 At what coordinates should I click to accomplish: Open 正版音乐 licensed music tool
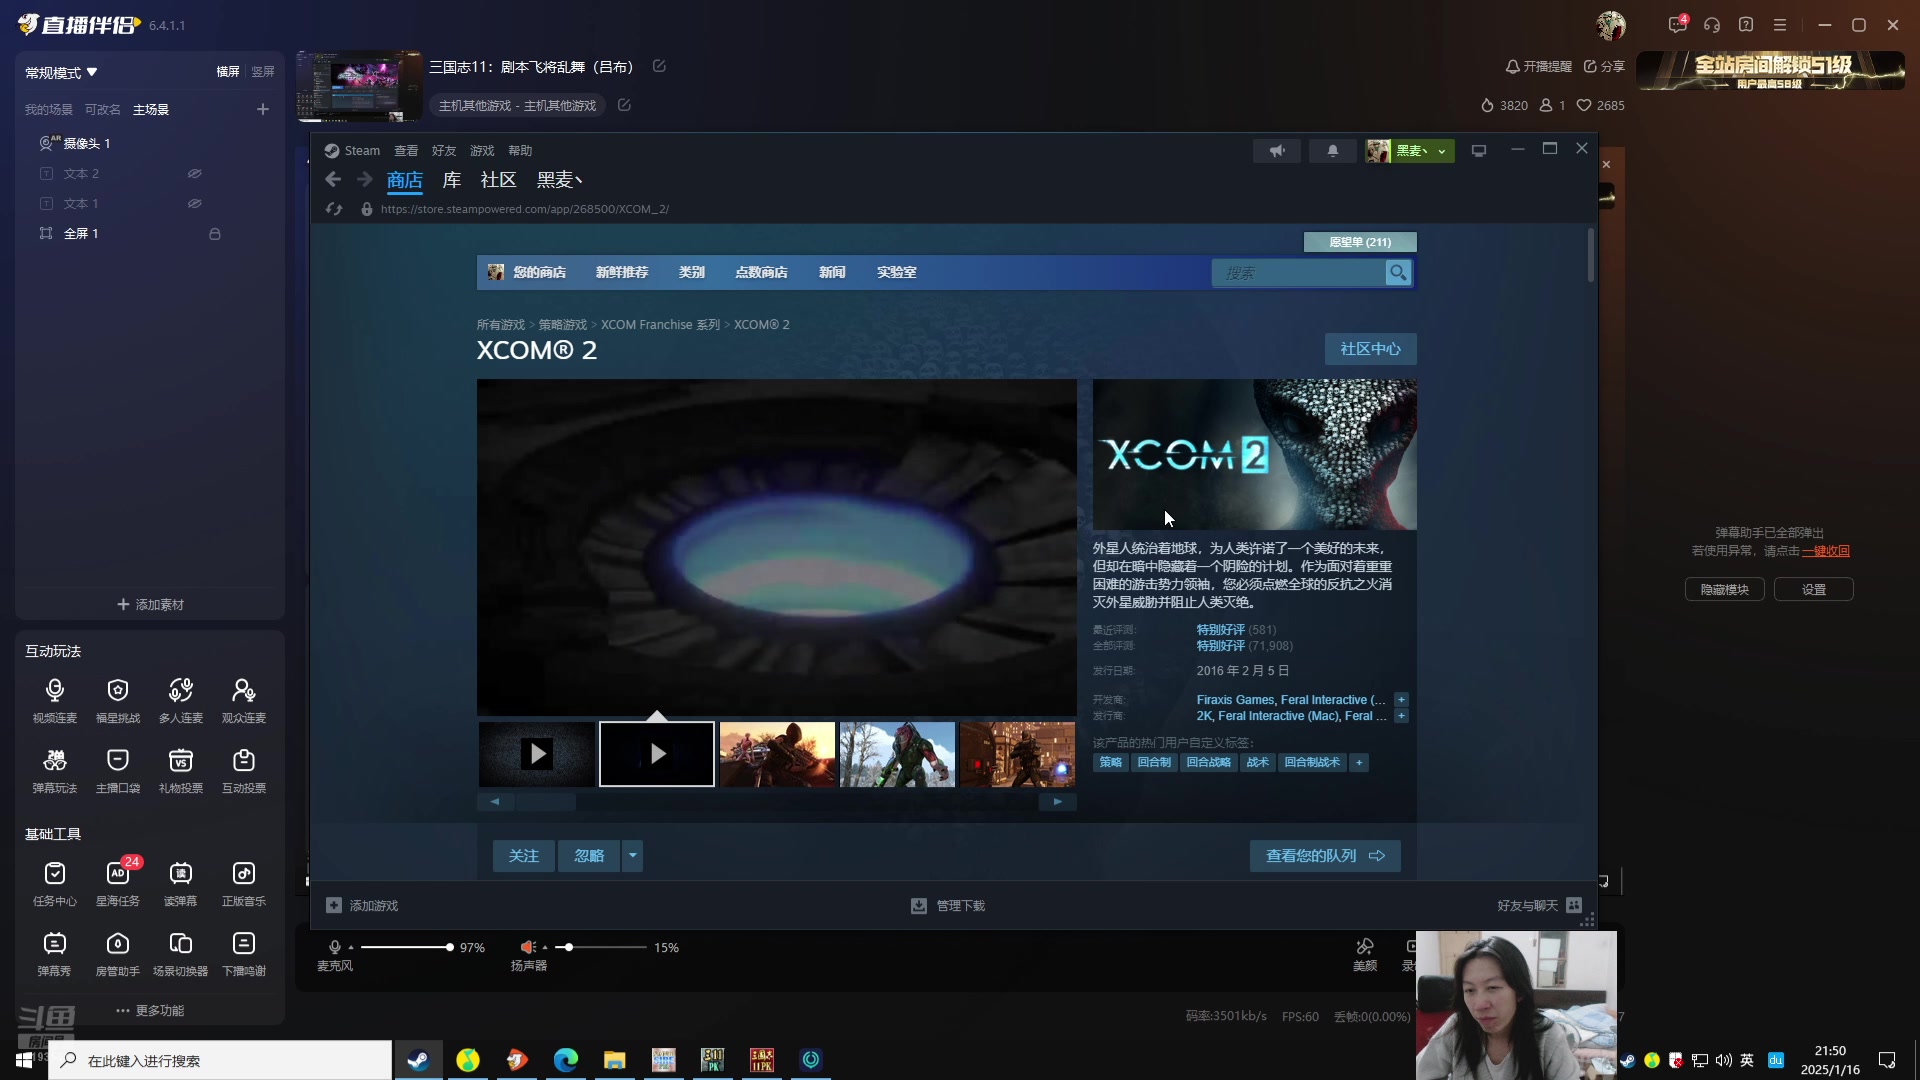(x=244, y=883)
